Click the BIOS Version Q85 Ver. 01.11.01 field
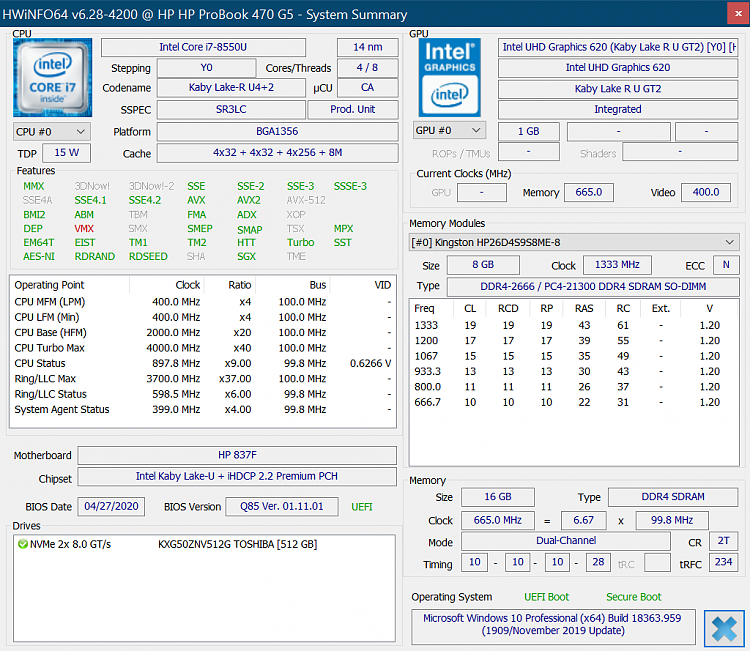Image resolution: width=750 pixels, height=651 pixels. [x=282, y=507]
